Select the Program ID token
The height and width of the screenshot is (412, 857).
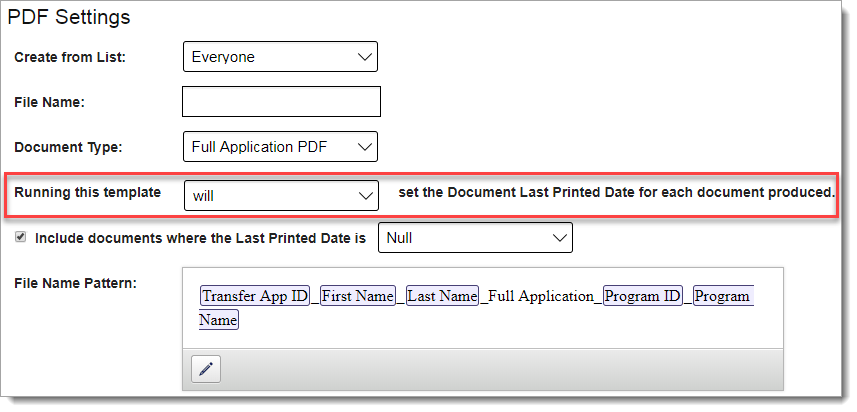tap(643, 296)
